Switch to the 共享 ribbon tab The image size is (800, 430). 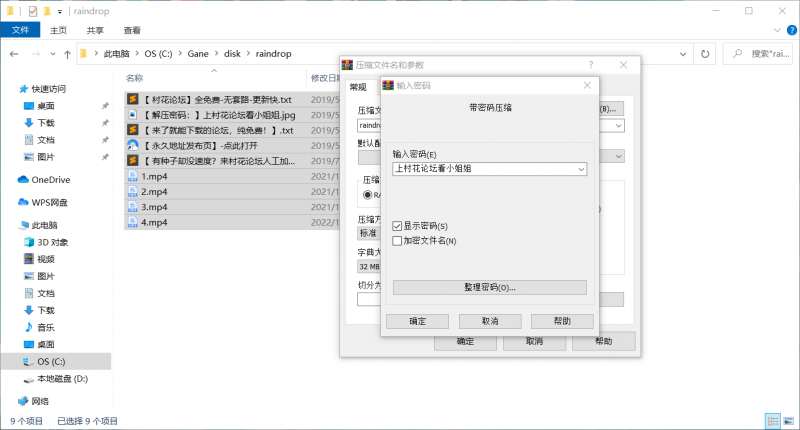95,30
